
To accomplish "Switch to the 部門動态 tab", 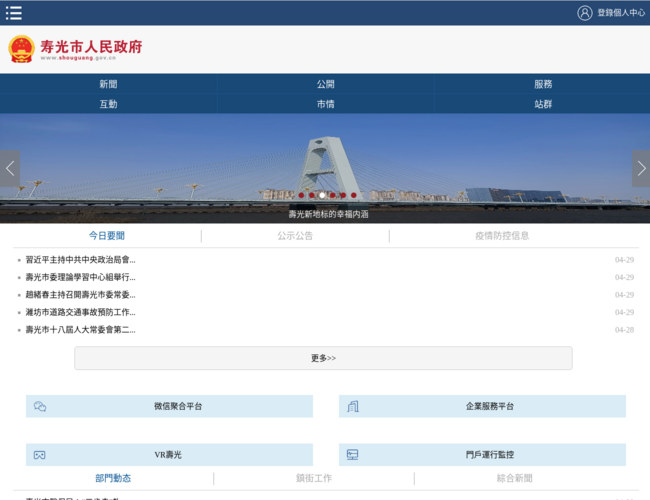I will [x=113, y=478].
